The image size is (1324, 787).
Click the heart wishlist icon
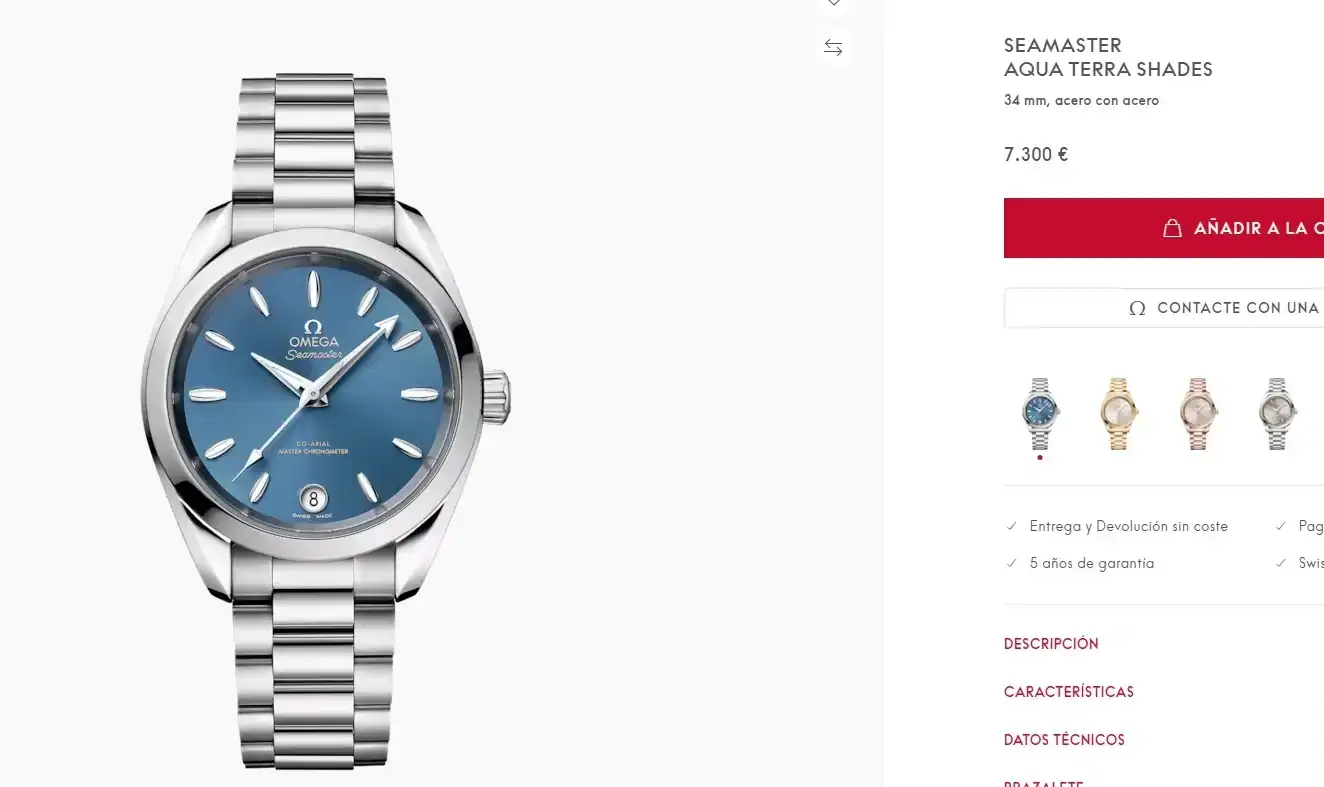[x=833, y=4]
